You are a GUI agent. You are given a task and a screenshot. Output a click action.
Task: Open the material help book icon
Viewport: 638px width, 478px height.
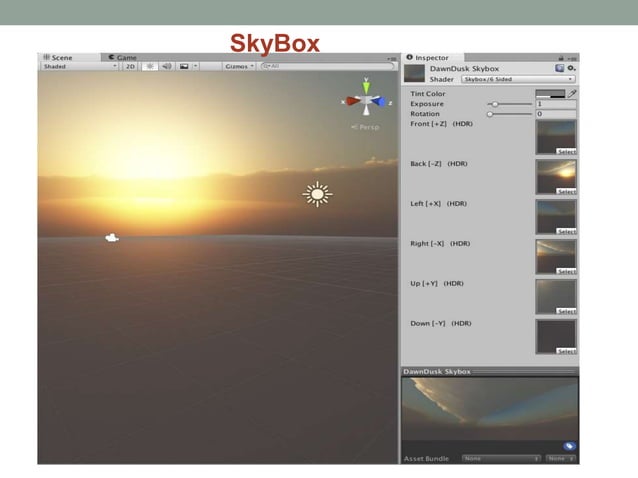pyautogui.click(x=560, y=68)
